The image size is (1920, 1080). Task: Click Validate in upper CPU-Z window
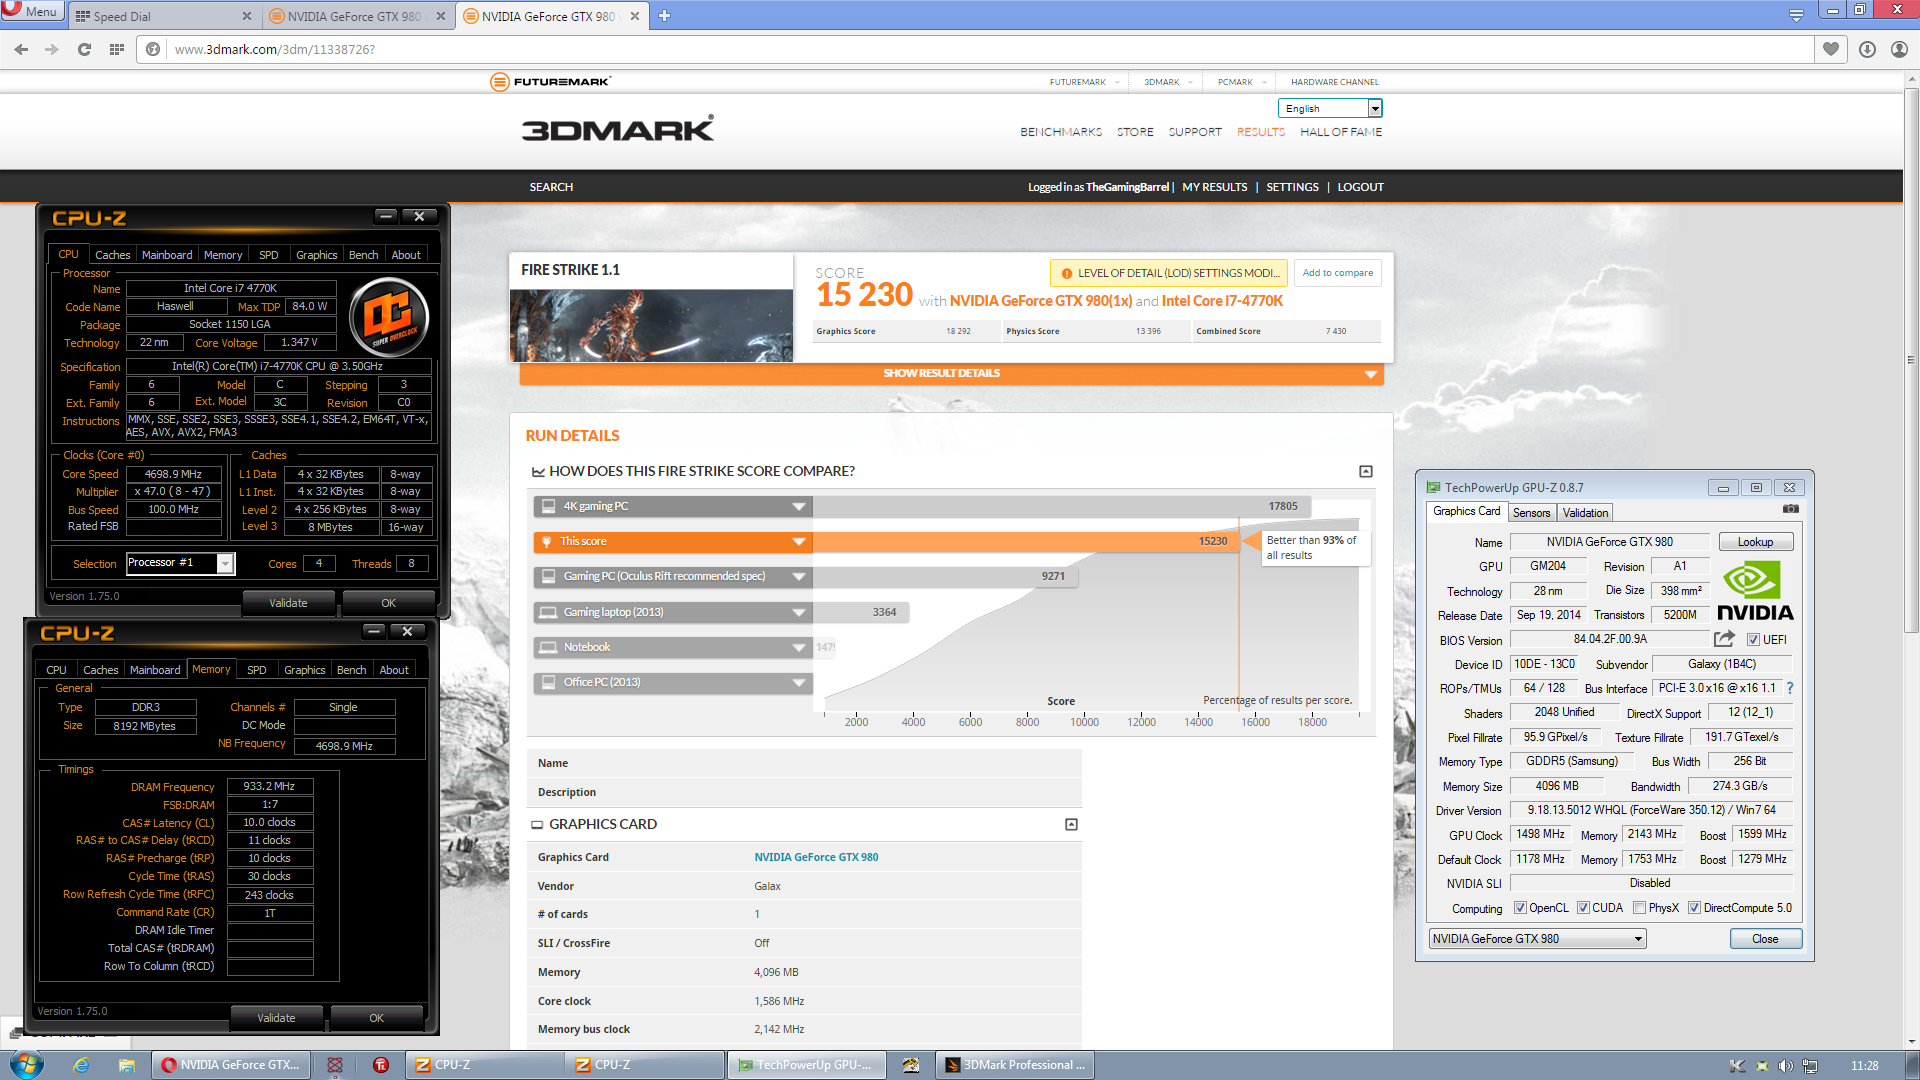pos(288,603)
